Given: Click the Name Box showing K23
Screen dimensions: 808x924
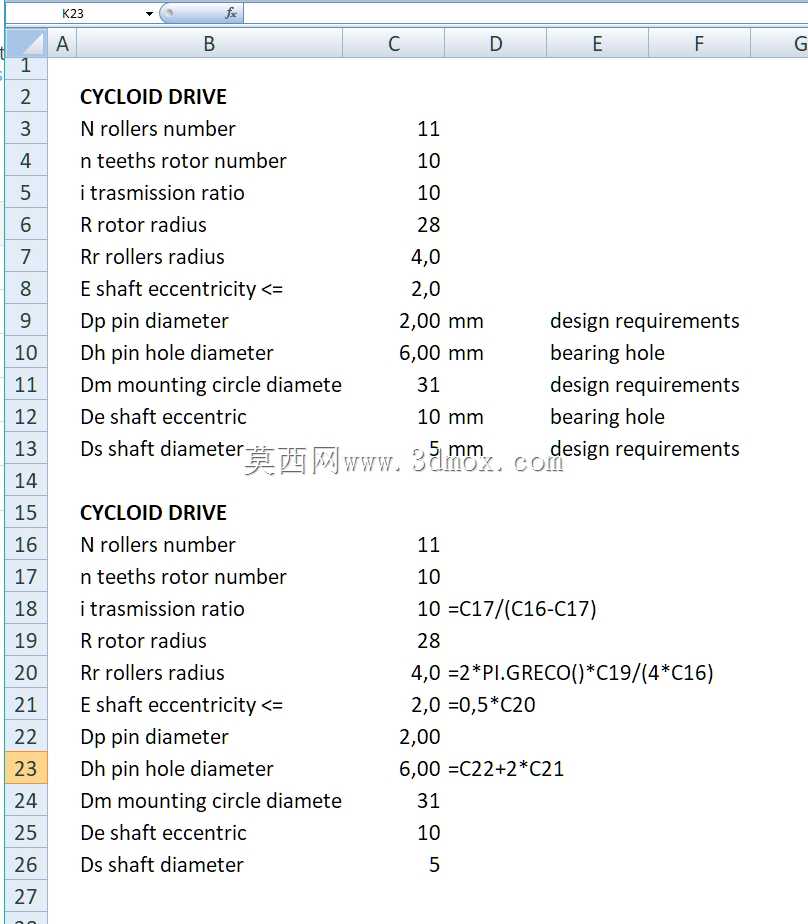Looking at the screenshot, I should coord(74,14).
